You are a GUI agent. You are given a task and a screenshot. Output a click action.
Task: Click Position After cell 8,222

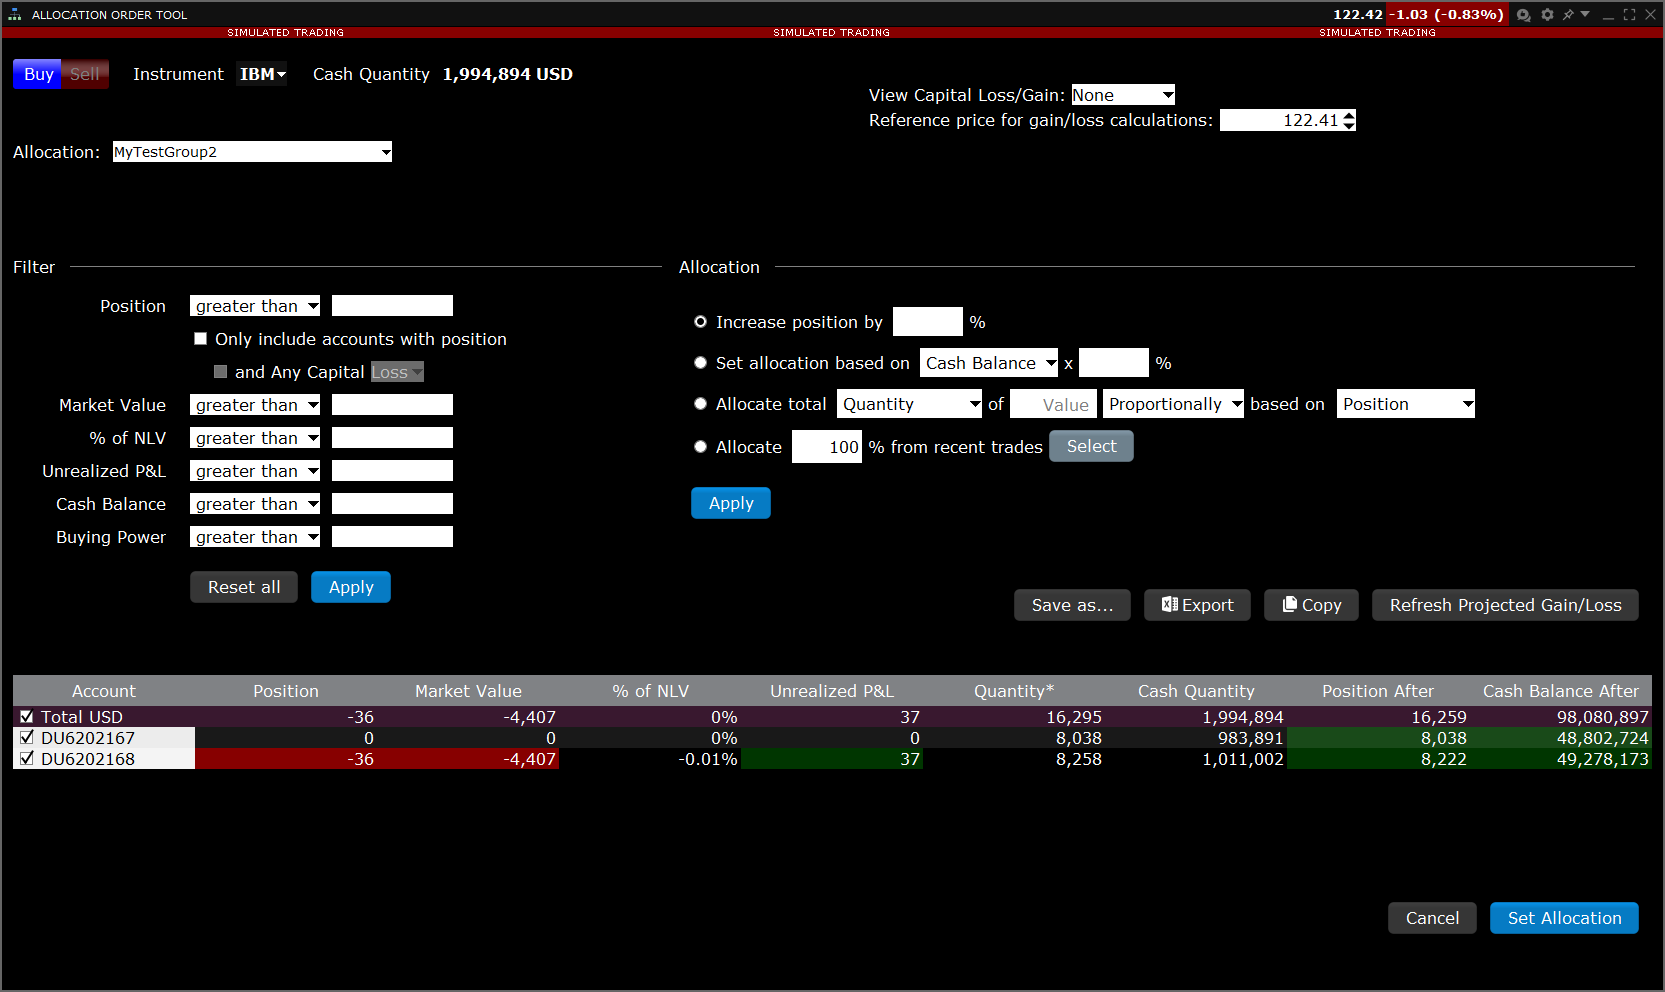click(1378, 759)
